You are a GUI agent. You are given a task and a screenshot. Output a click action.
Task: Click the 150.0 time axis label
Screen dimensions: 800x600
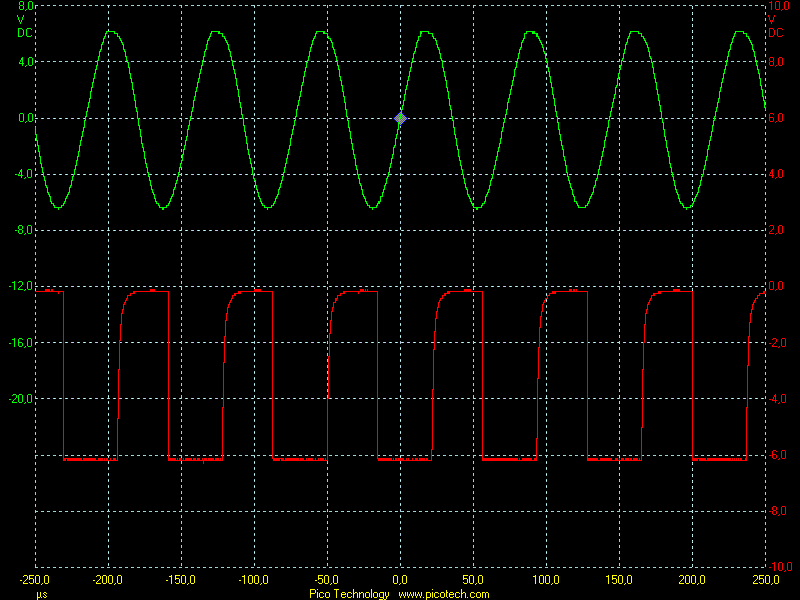[620, 580]
